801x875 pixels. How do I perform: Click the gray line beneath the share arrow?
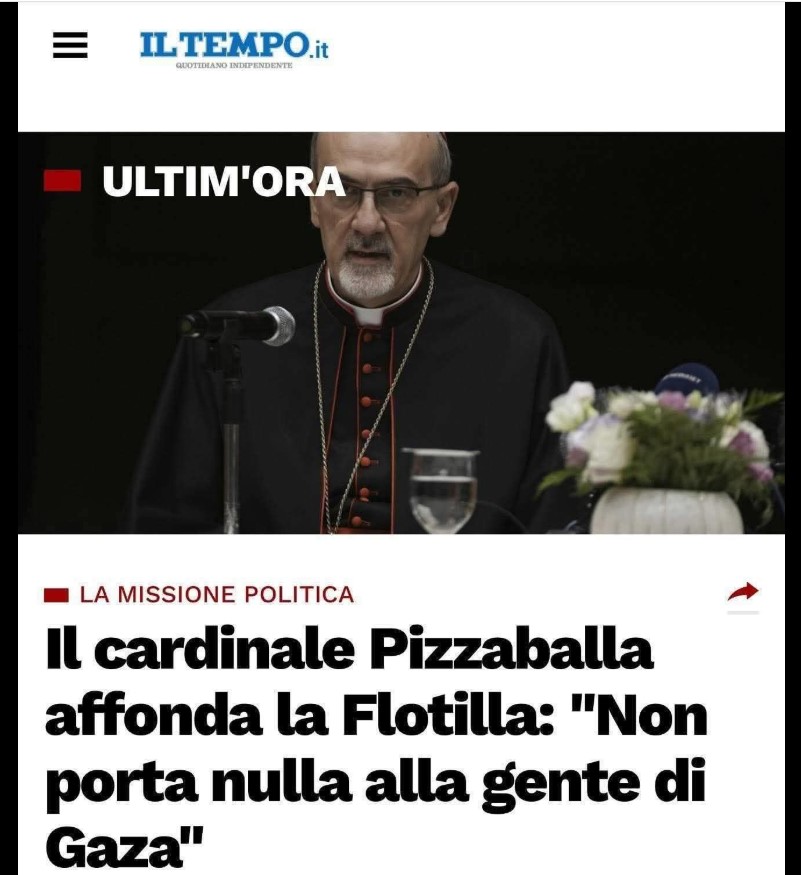(x=743, y=612)
